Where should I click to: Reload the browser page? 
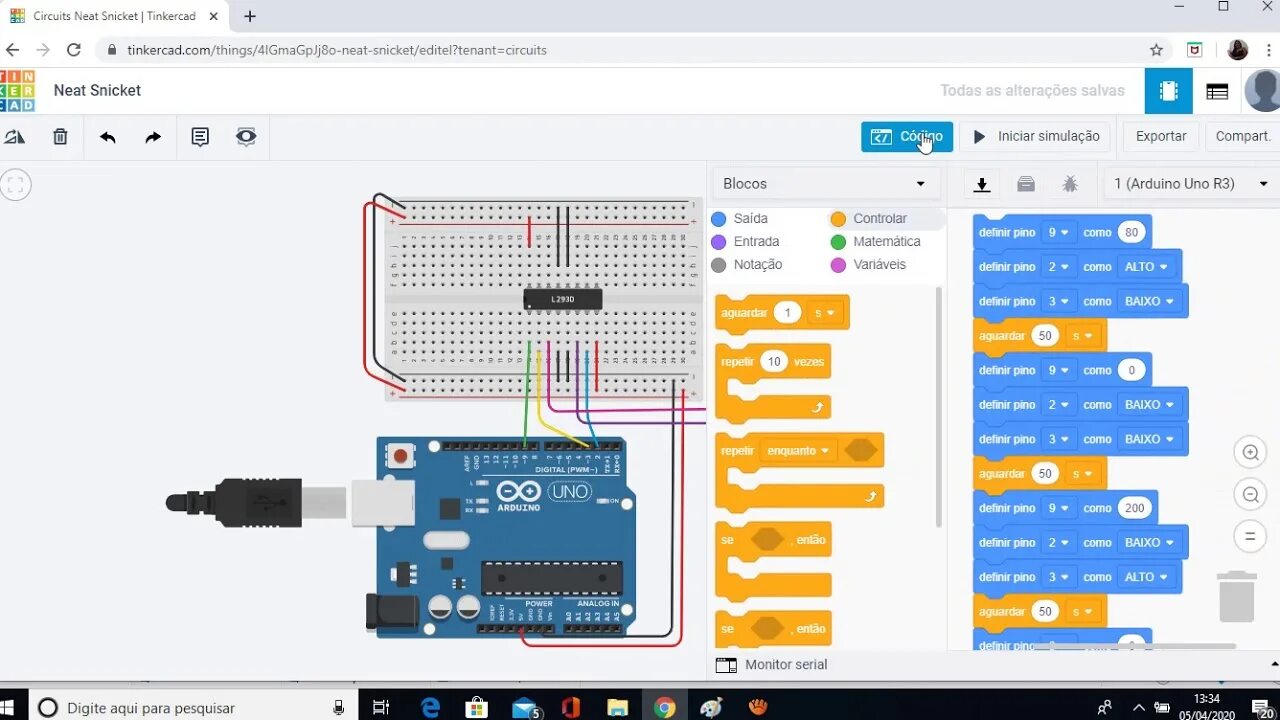[74, 50]
